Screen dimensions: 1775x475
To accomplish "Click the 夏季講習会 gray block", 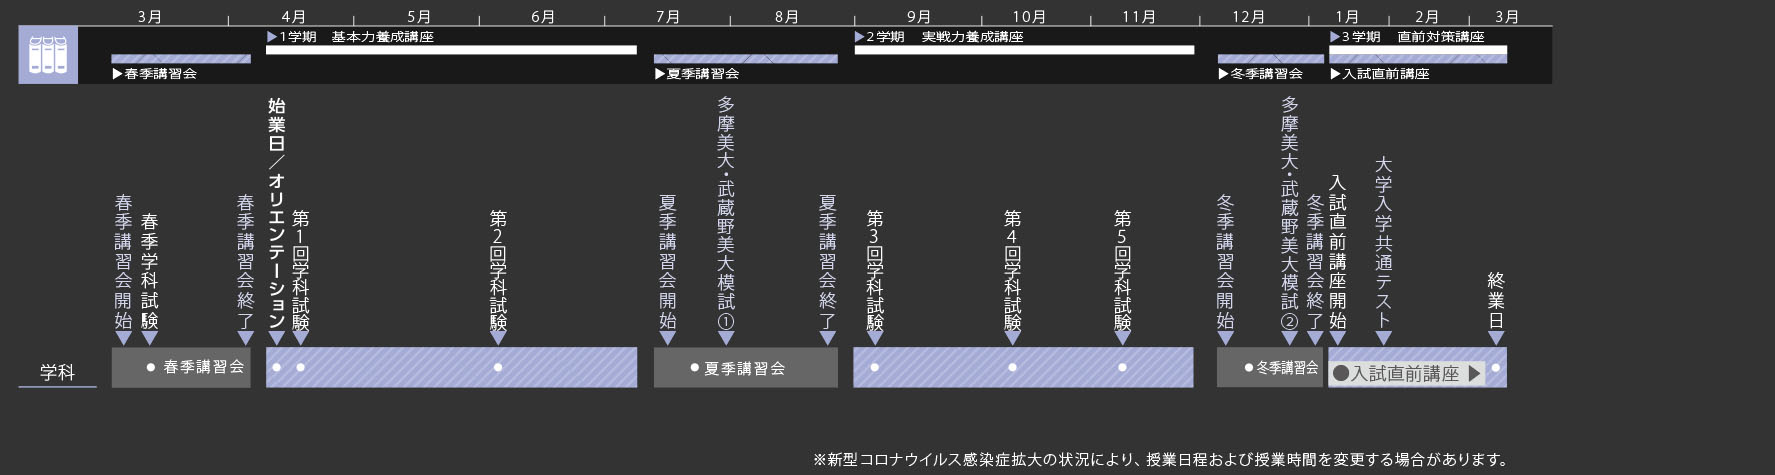I will point(746,367).
